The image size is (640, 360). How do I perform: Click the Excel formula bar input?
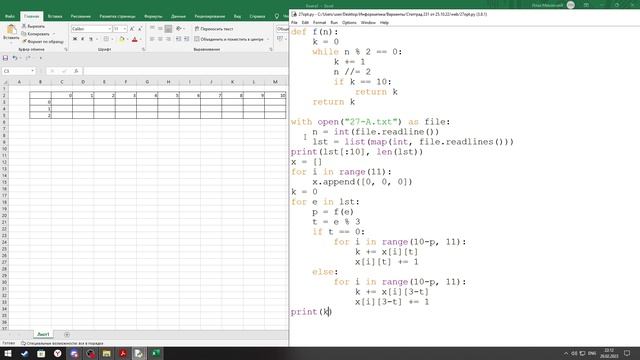coord(186,71)
